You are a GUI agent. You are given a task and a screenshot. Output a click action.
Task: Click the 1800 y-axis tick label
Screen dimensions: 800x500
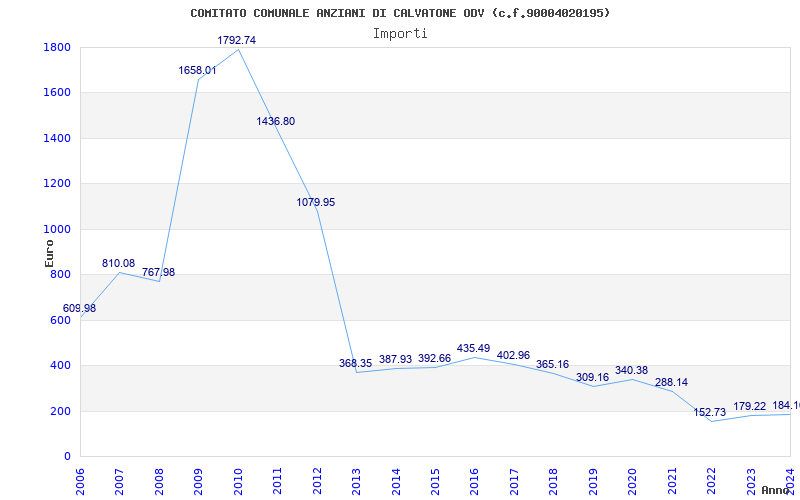(57, 48)
